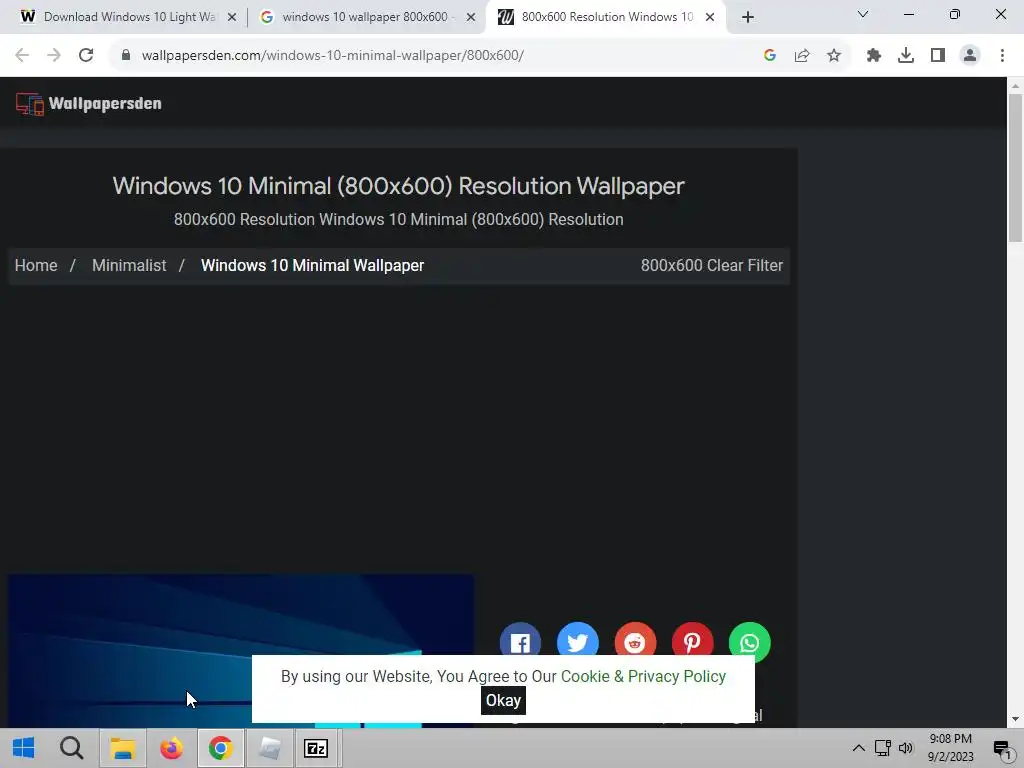The image size is (1024, 768).
Task: Open the Windows Start menu
Action: click(24, 748)
